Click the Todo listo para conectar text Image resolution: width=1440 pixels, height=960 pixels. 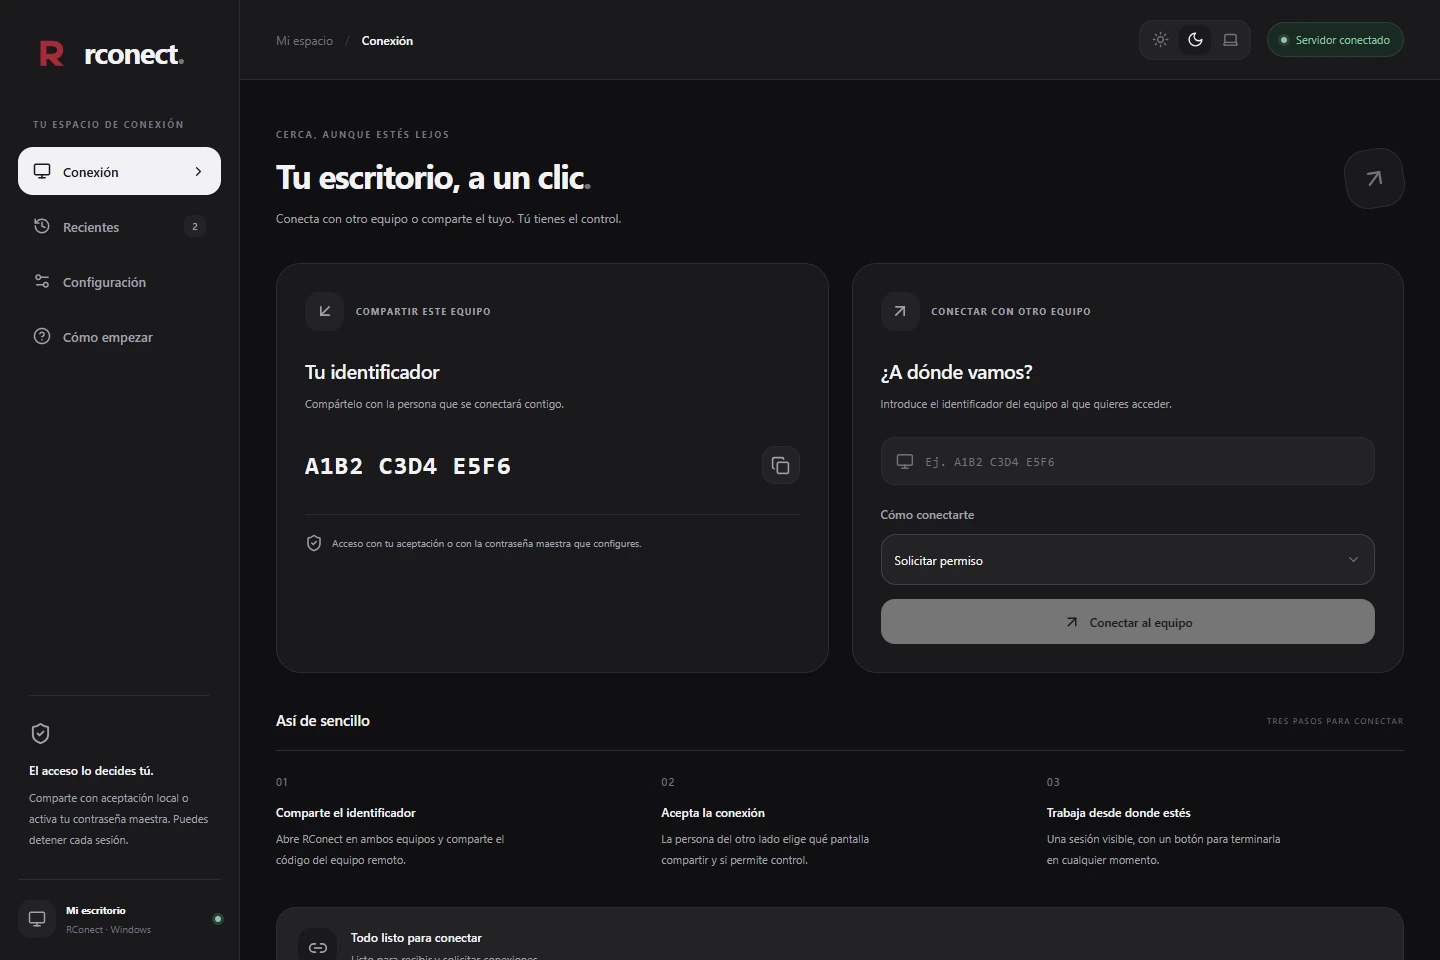[416, 938]
